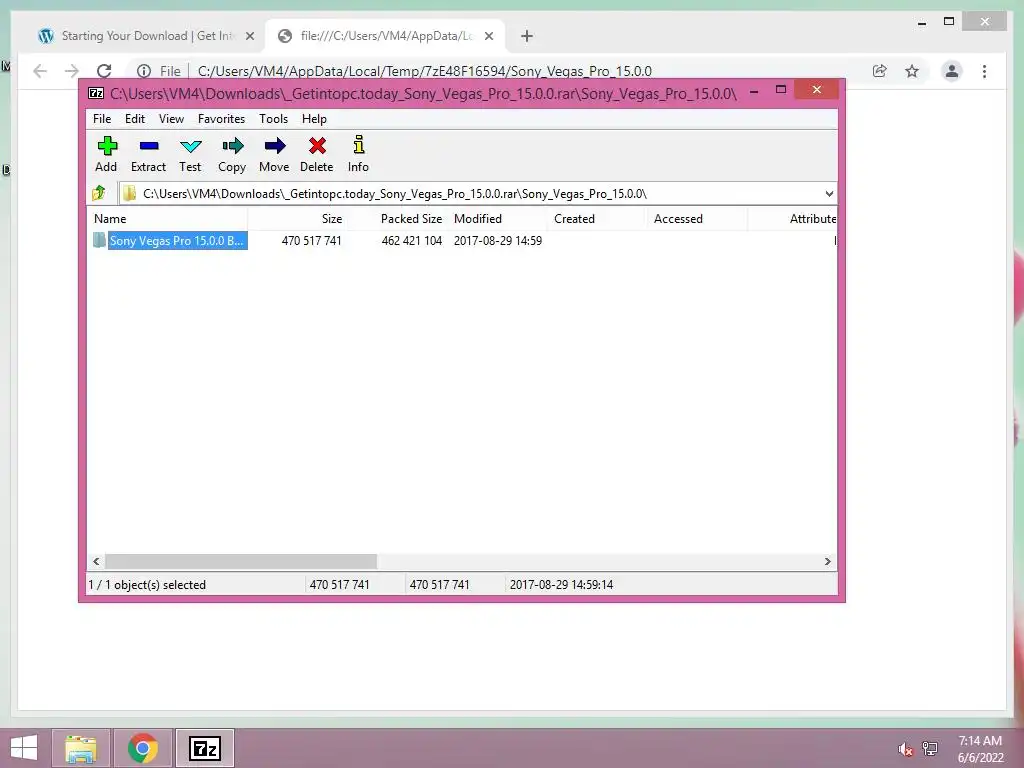Minimize the 7-Zip window

coord(754,90)
